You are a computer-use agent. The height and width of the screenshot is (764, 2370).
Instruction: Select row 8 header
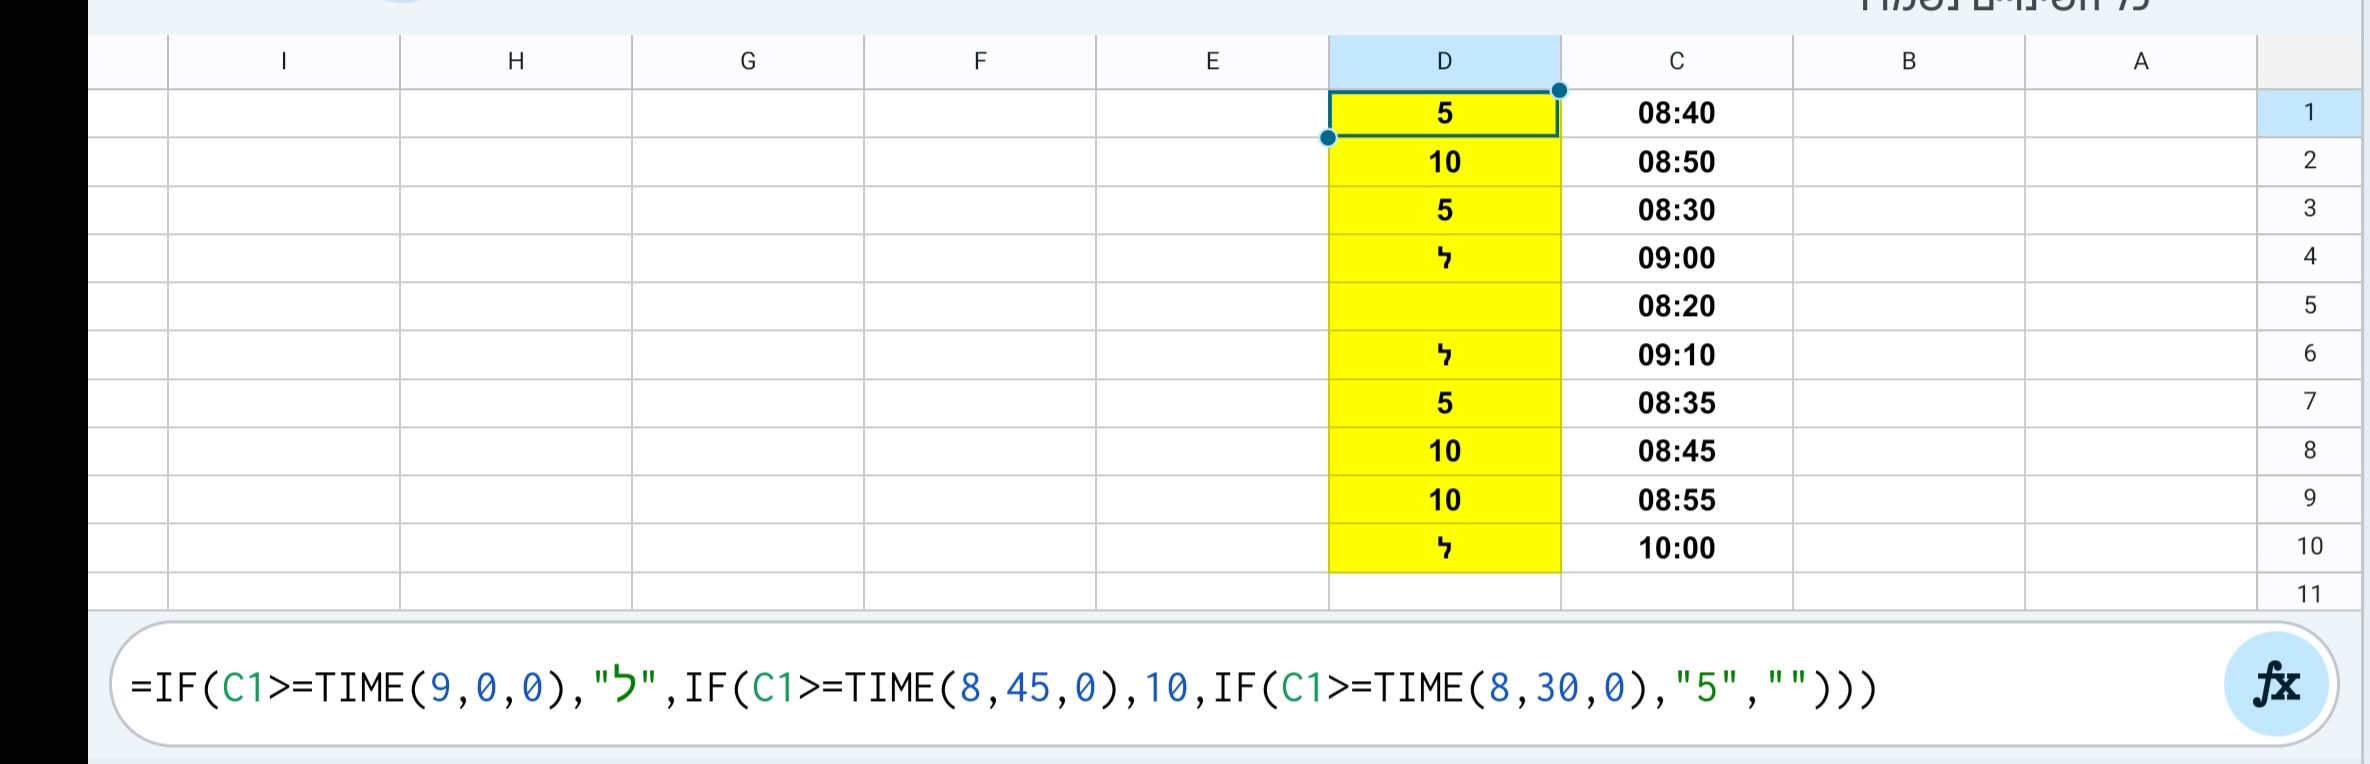[x=2310, y=451]
